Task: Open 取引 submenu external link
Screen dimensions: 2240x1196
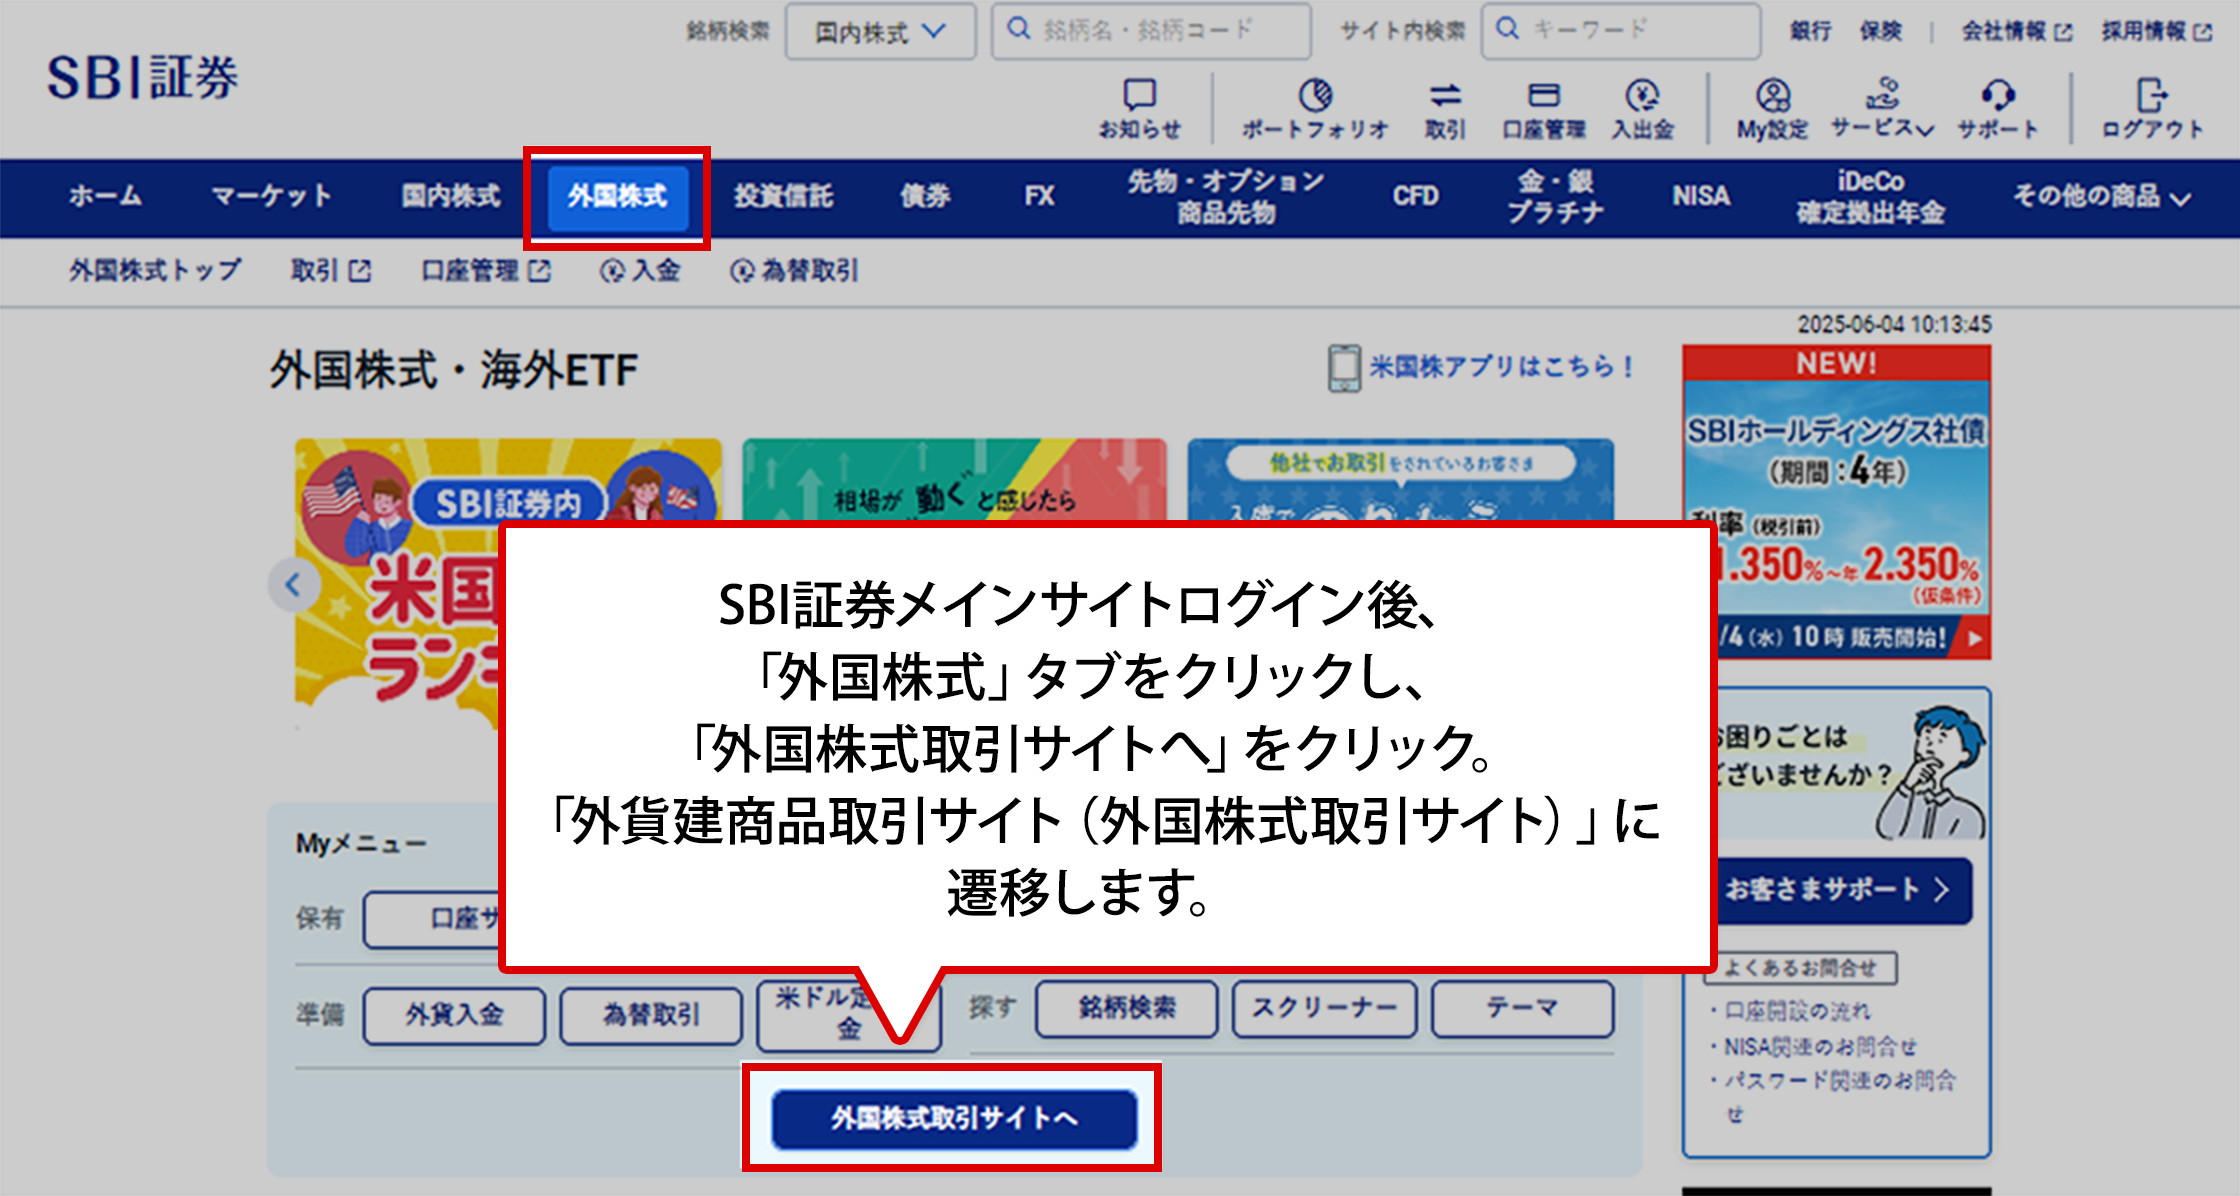Action: point(331,270)
